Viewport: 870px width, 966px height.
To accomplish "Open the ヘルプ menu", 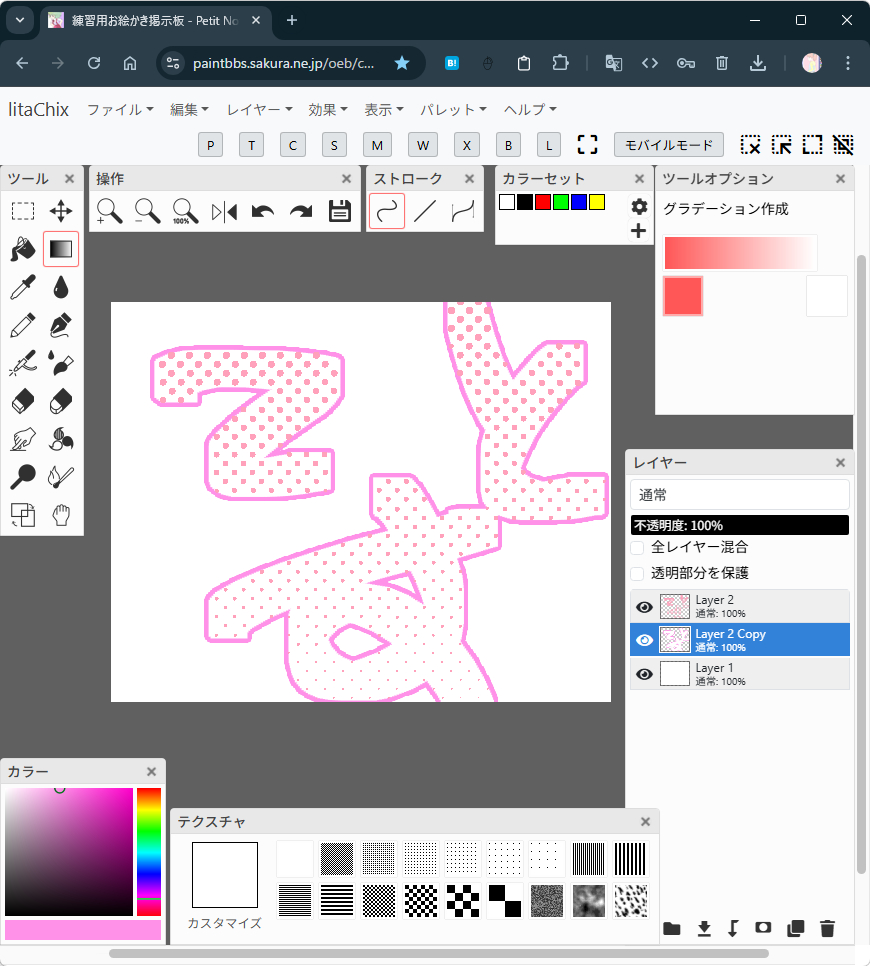I will [530, 109].
